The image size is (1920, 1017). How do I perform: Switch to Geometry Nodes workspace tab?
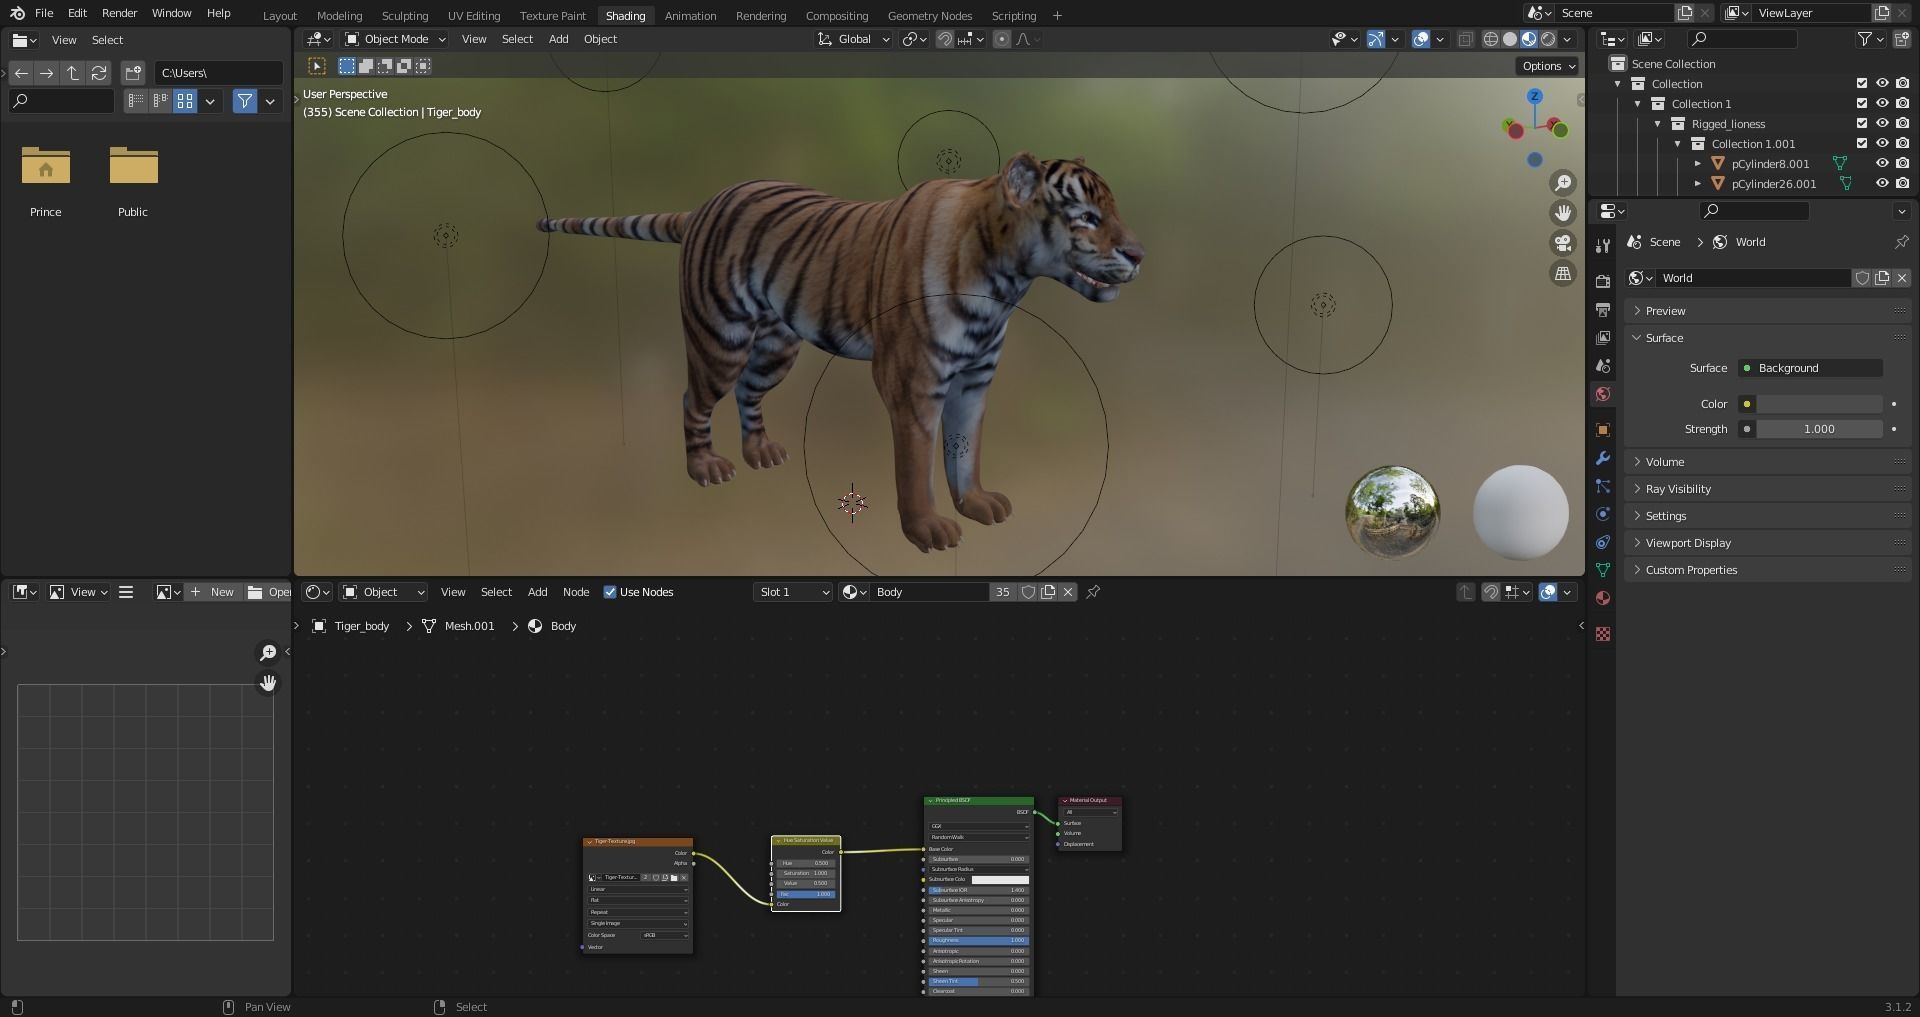[930, 15]
